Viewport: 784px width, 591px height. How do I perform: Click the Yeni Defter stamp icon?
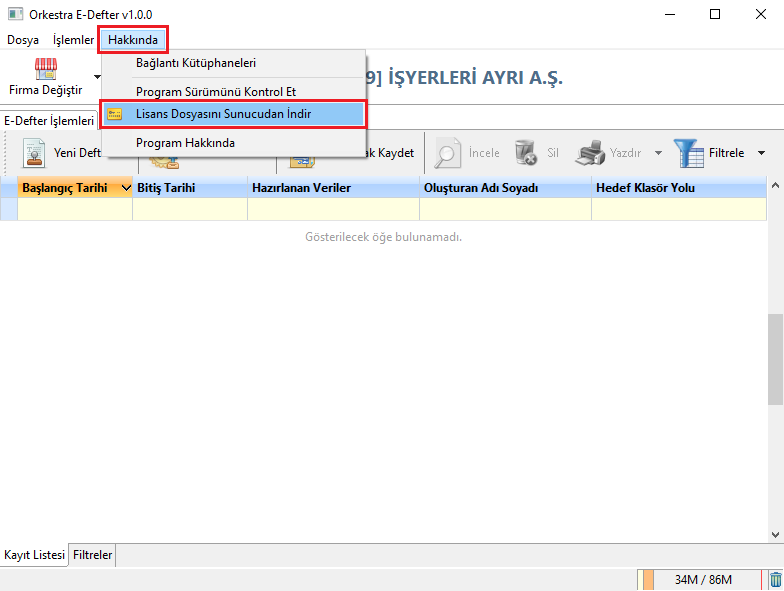click(x=35, y=153)
